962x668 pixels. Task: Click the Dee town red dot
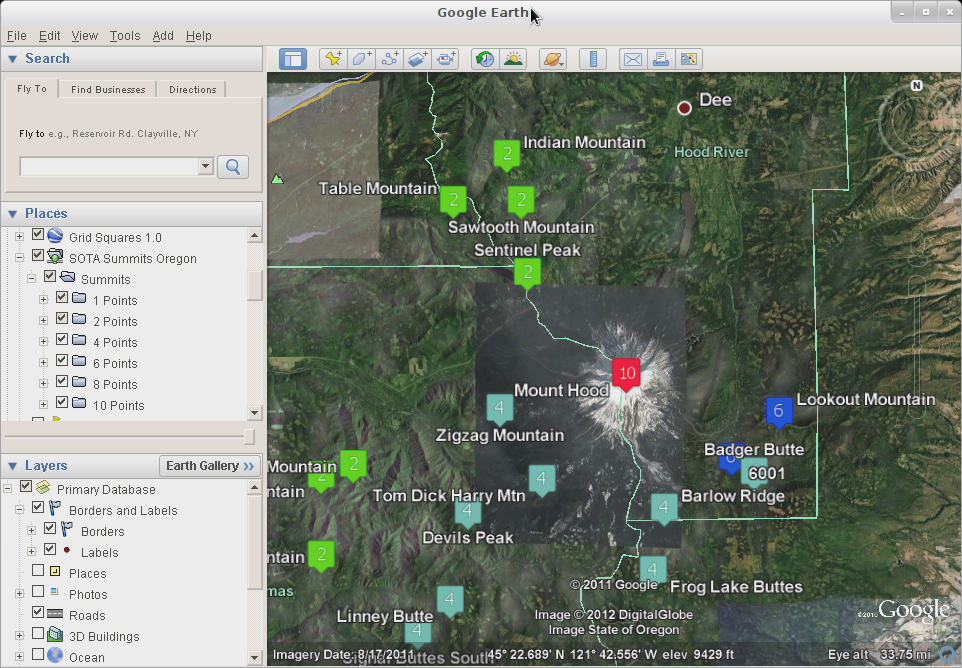tap(684, 108)
